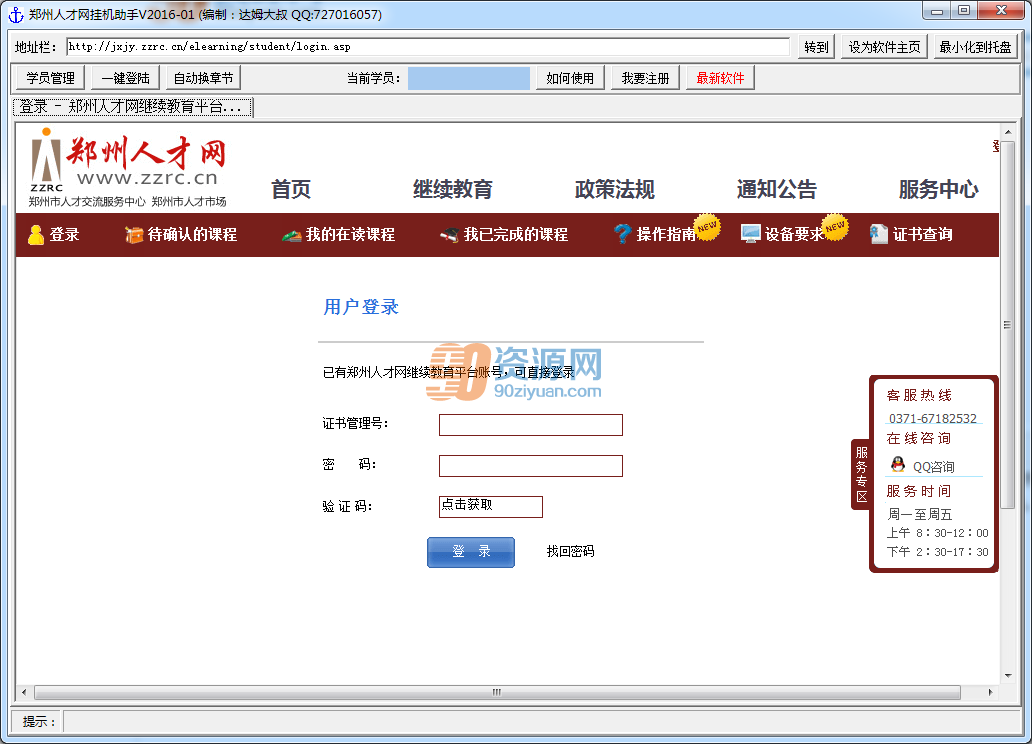Open 通知公告 notices menu
Image resolution: width=1032 pixels, height=744 pixels.
tap(777, 189)
